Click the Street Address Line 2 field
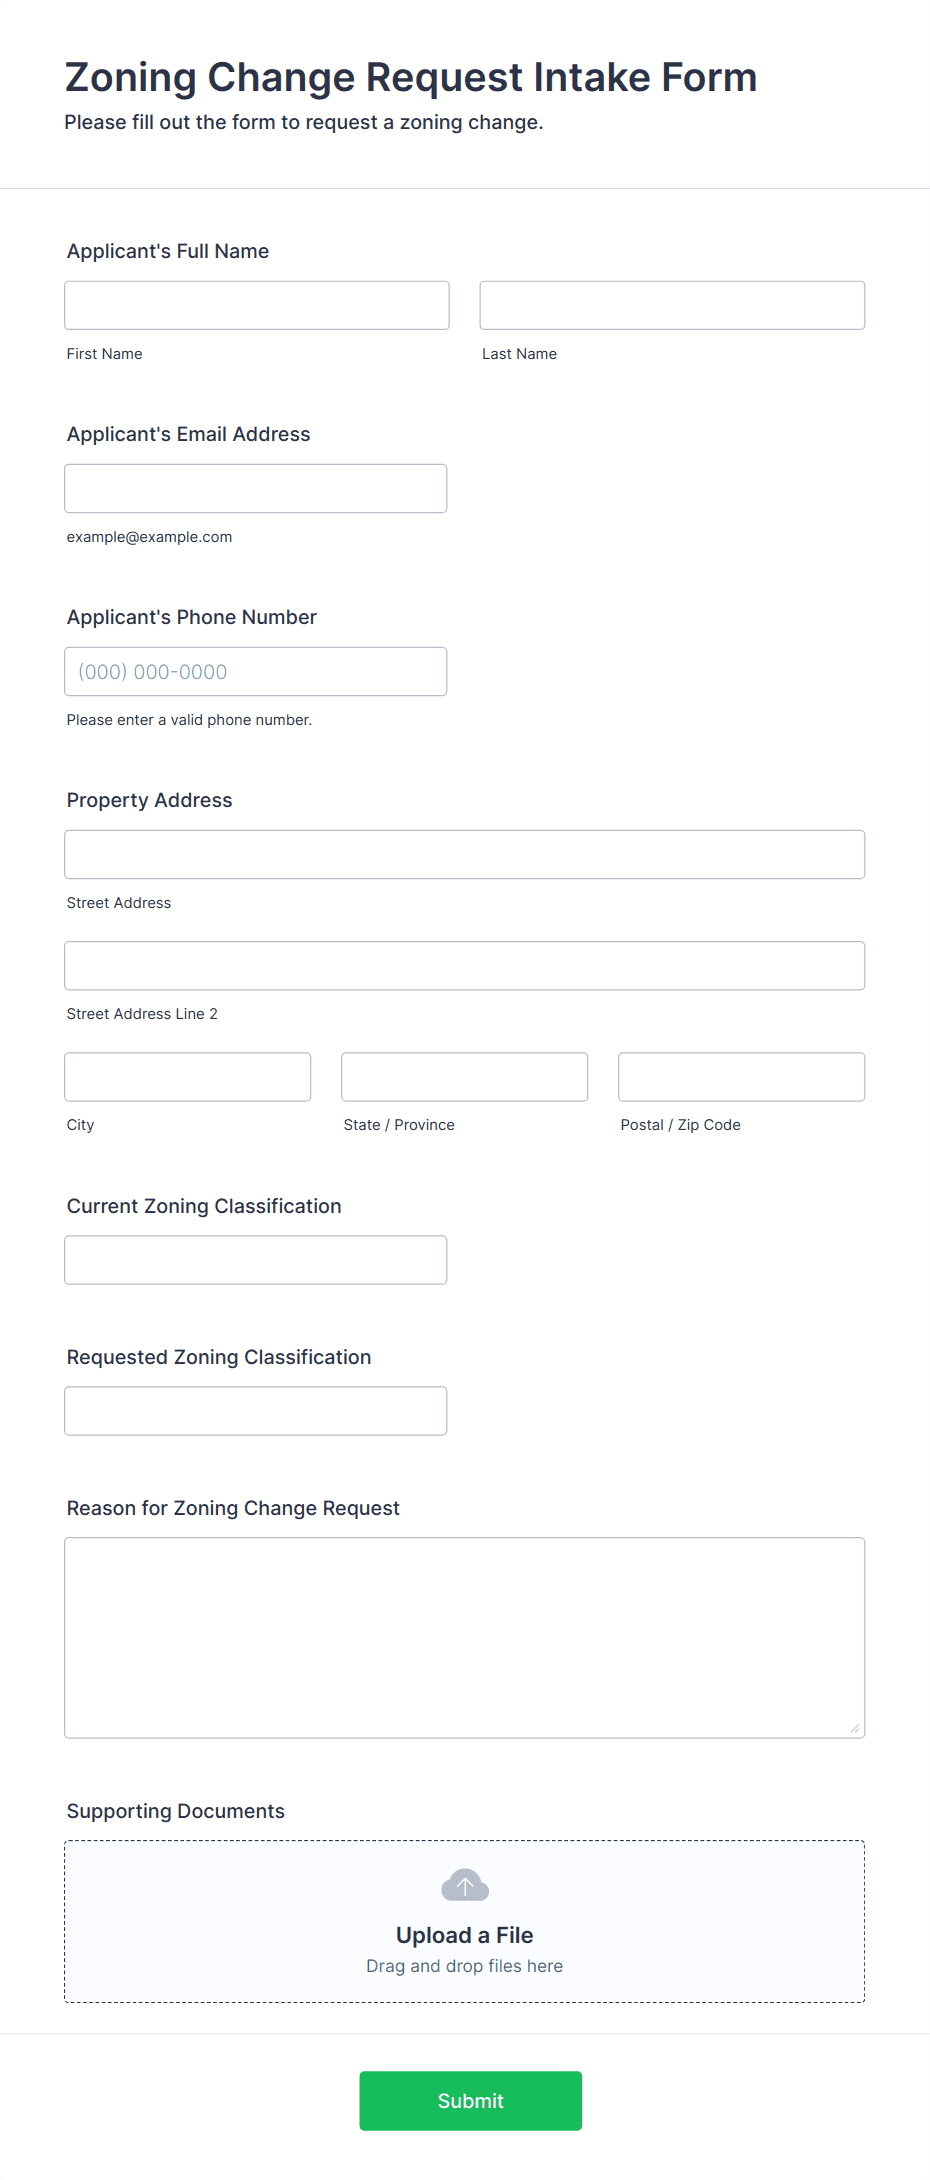The height and width of the screenshot is (2180, 930). (x=465, y=965)
